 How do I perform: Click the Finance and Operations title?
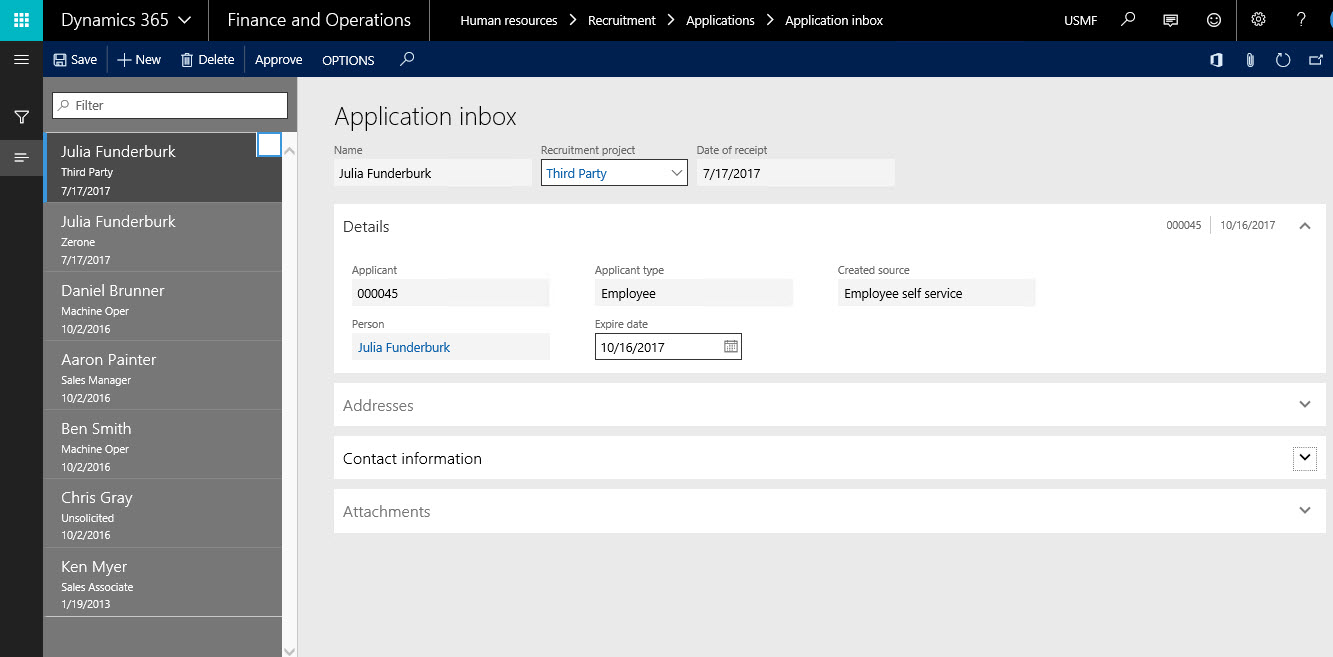[319, 20]
